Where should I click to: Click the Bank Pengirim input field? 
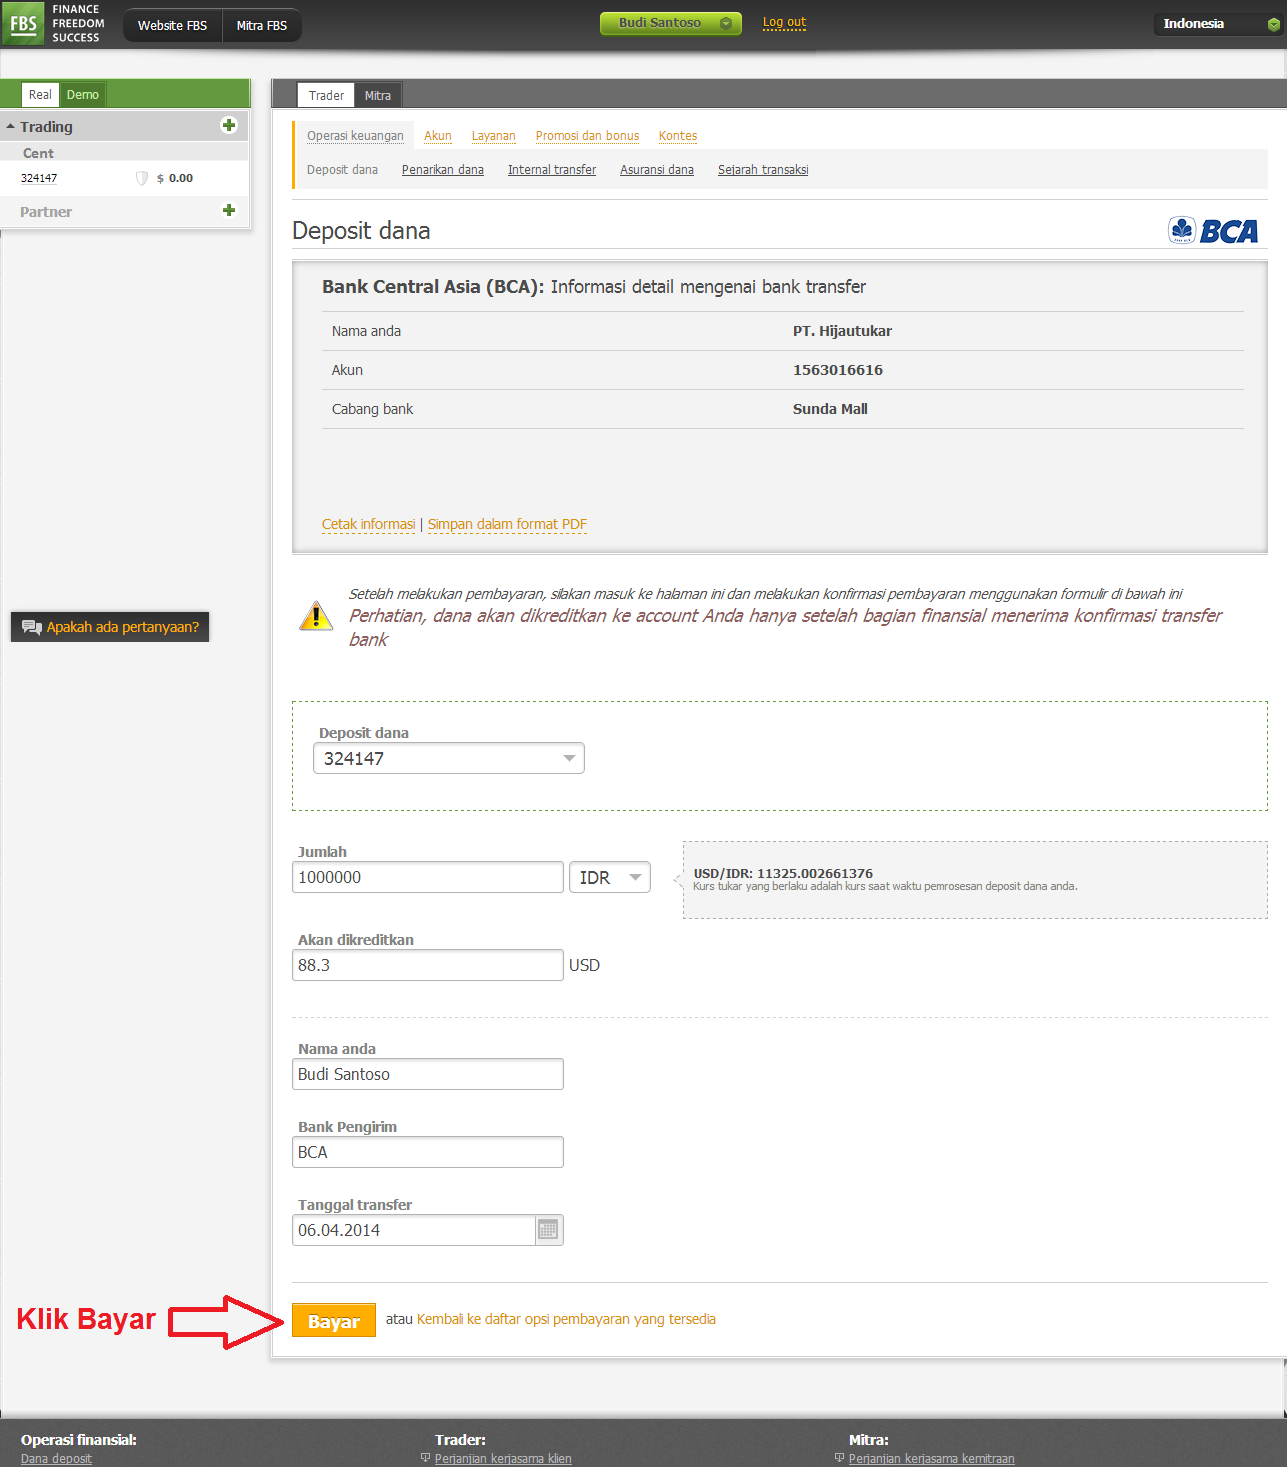[428, 1152]
